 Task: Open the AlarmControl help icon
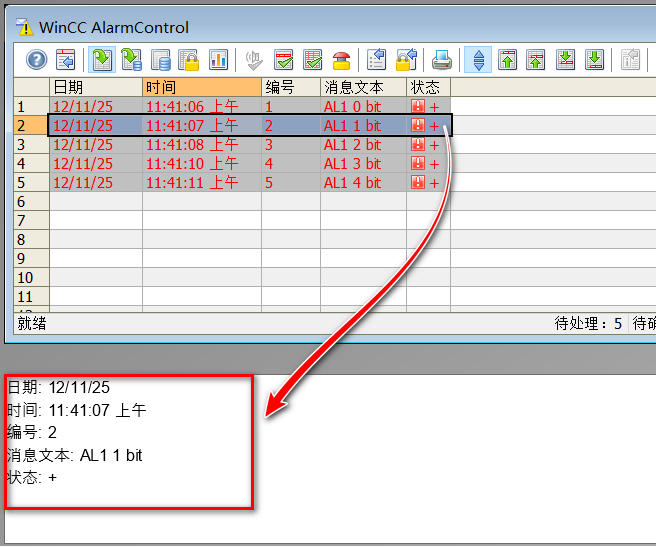point(37,60)
